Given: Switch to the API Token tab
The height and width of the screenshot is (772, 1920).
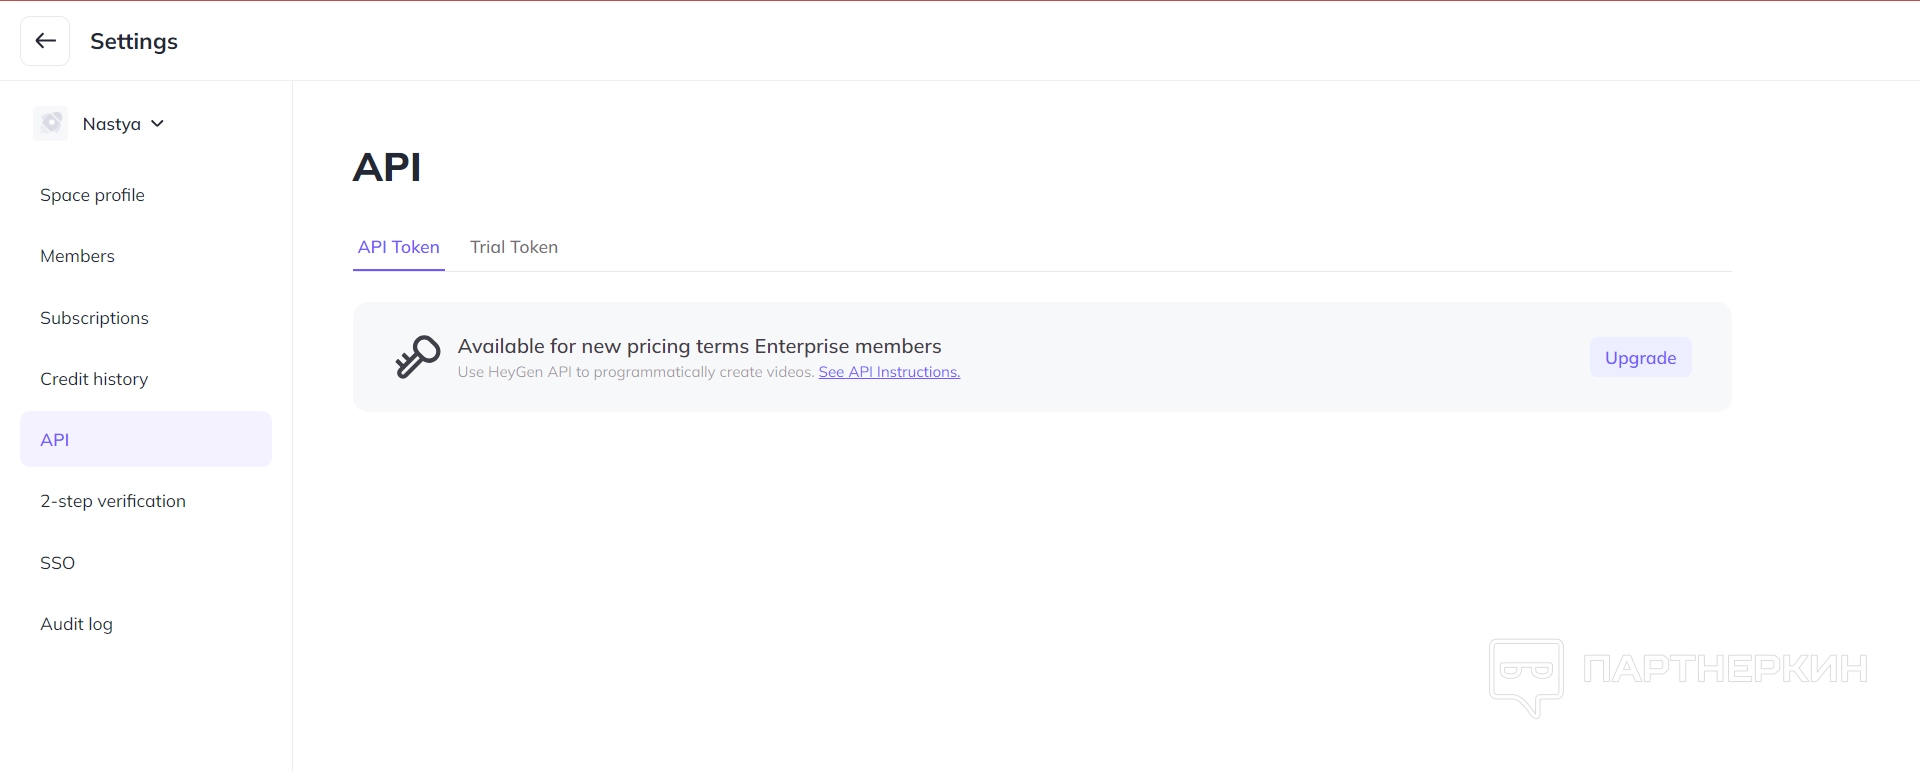Looking at the screenshot, I should tap(398, 247).
